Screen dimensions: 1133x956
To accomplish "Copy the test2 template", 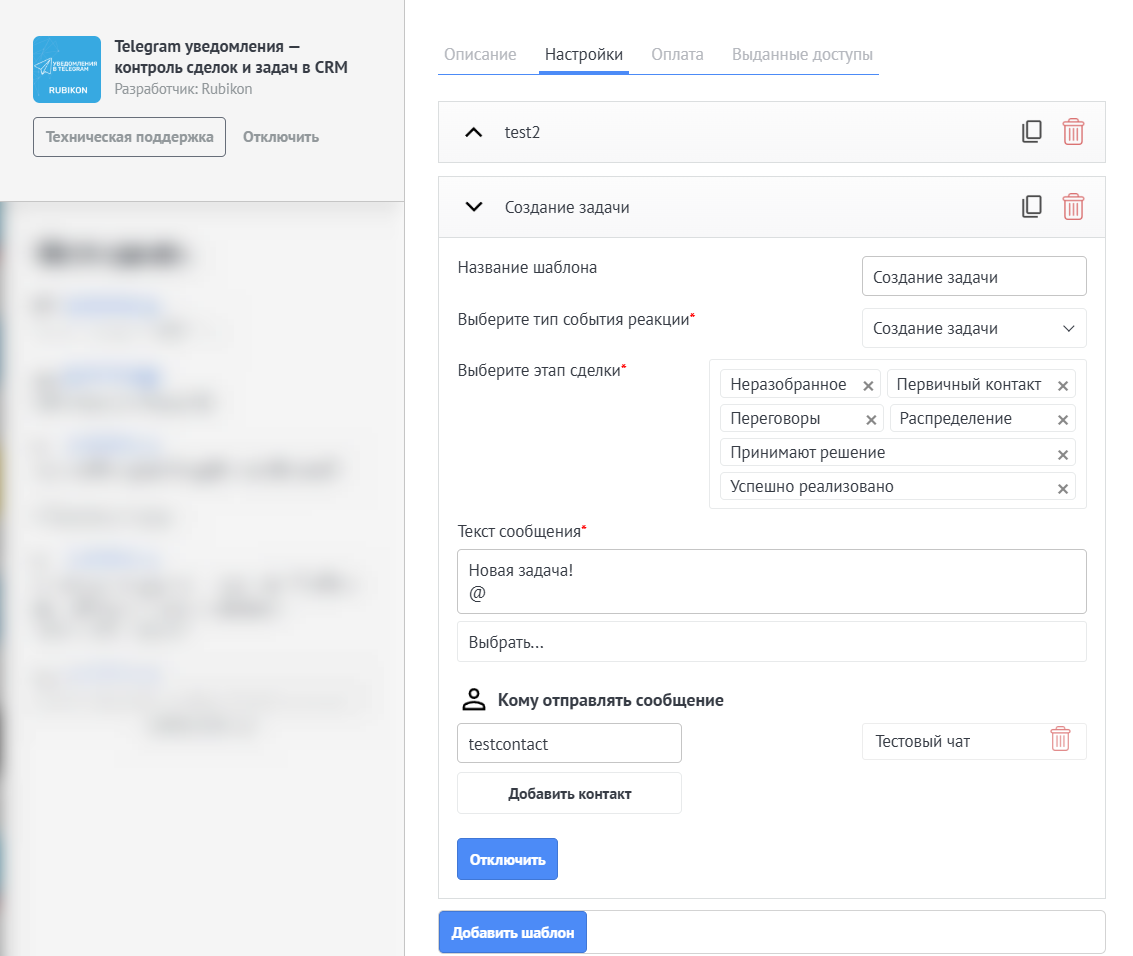I will 1032,132.
